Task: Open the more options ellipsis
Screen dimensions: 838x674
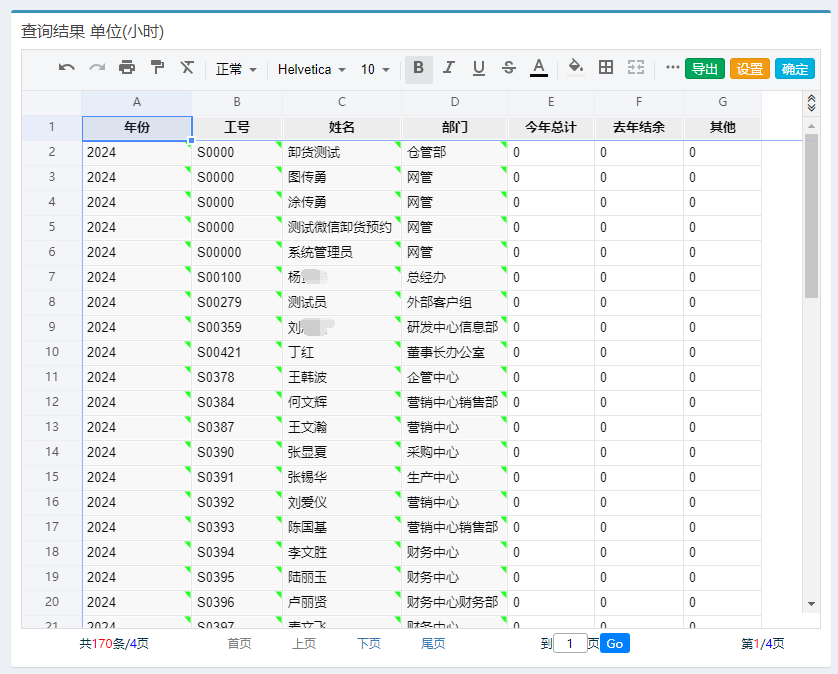Action: pos(672,68)
